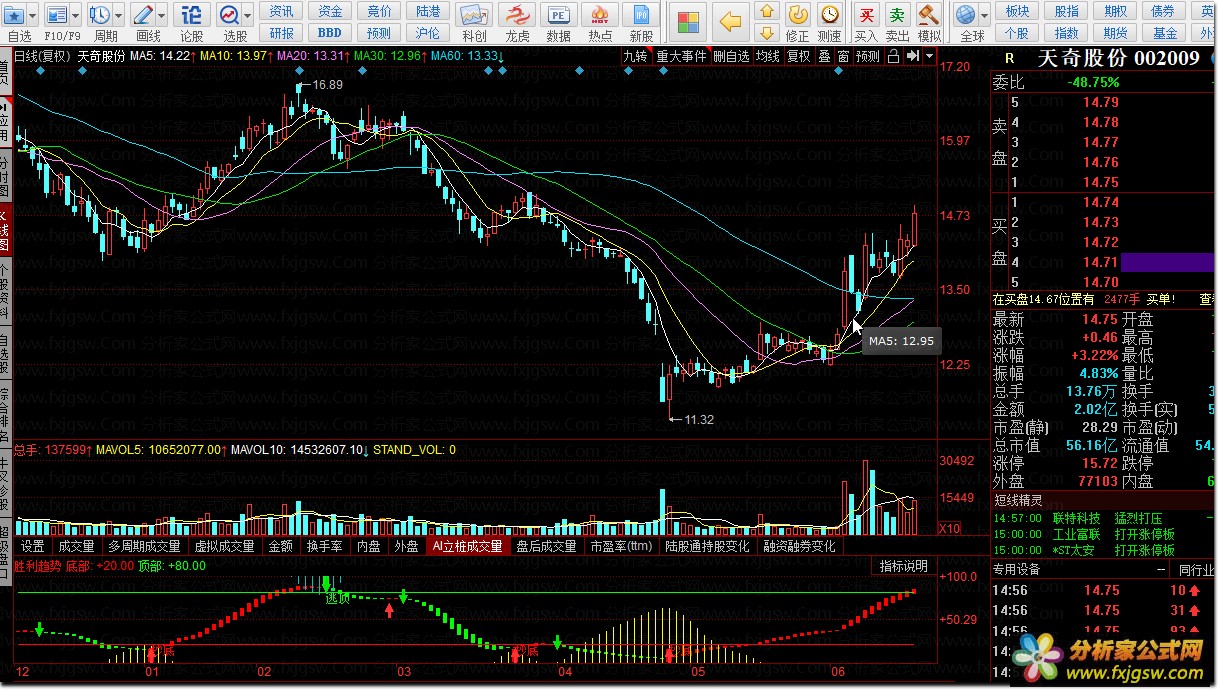Select the 成交量 indicator tab
Image resolution: width=1220 pixels, height=690 pixels.
point(76,546)
